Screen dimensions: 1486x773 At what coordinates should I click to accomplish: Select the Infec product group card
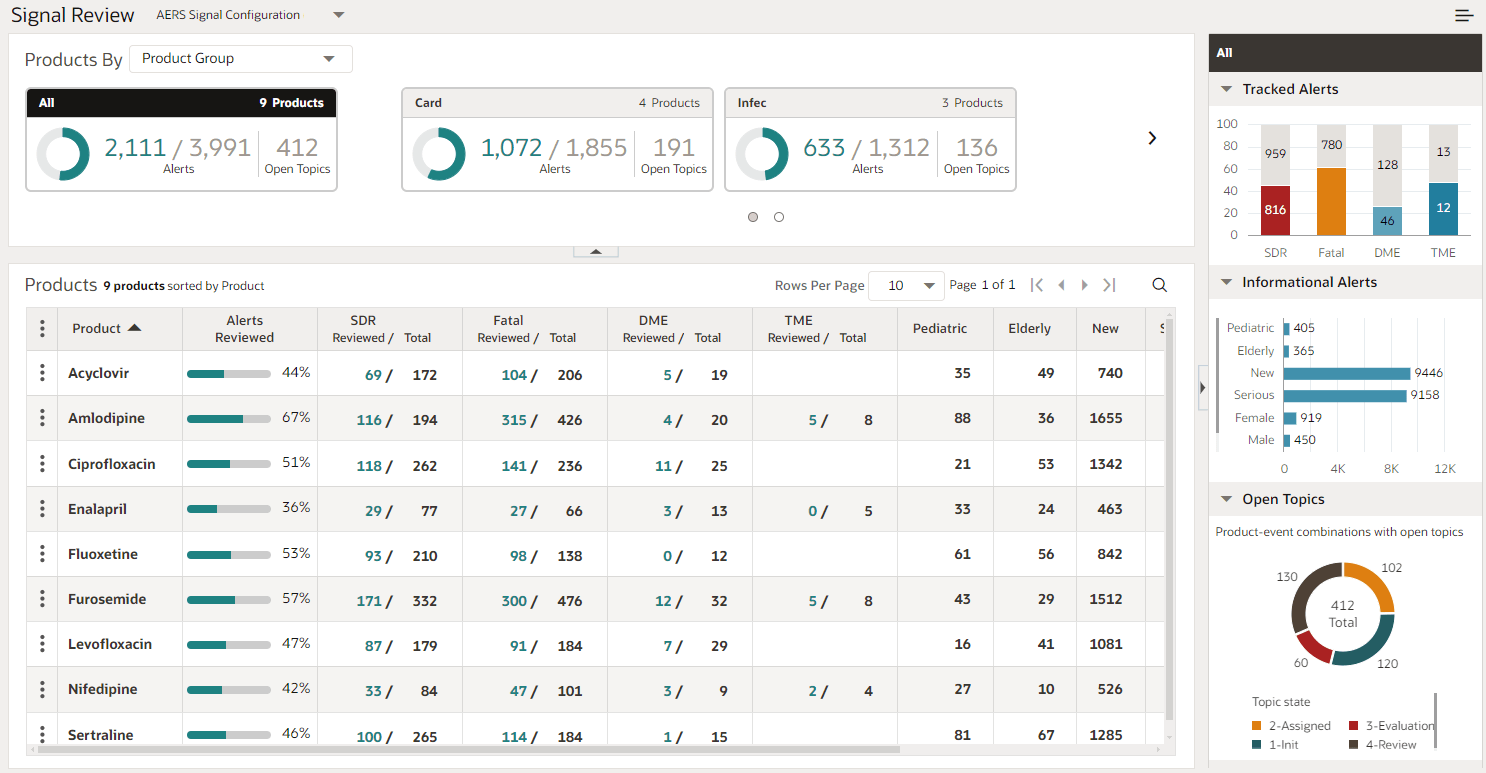[870, 140]
